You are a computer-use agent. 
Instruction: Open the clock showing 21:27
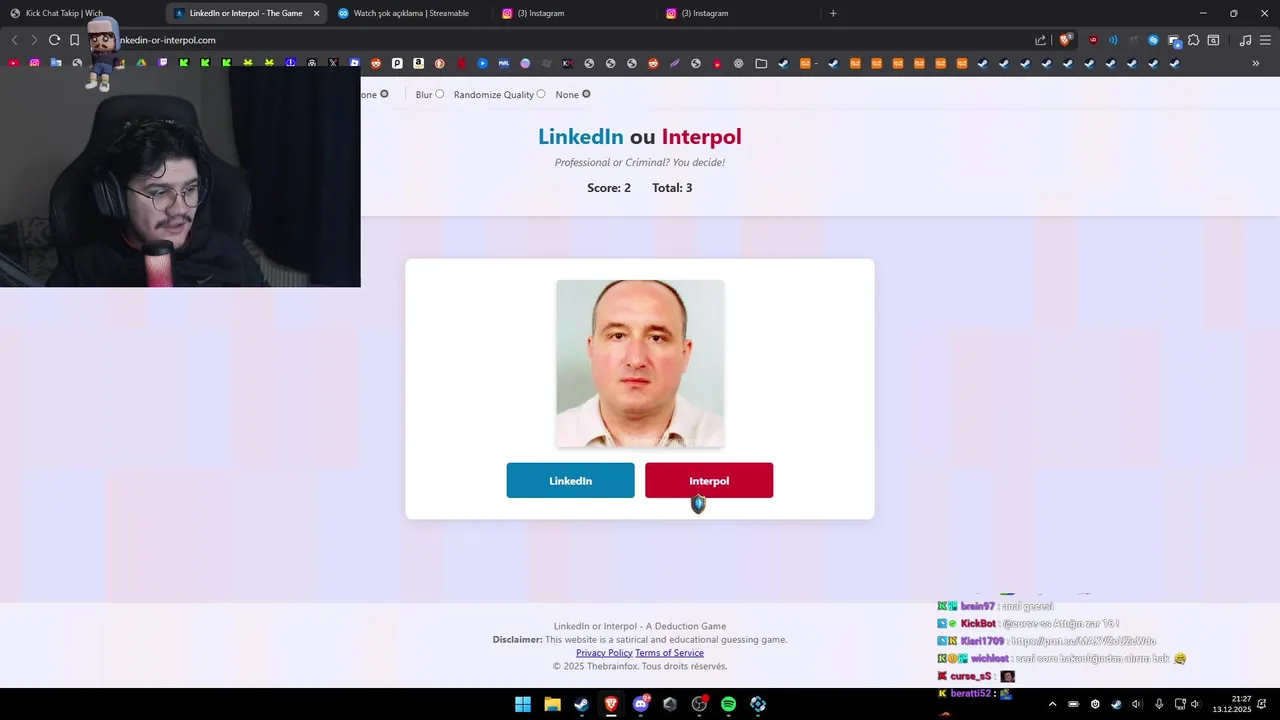click(1232, 704)
